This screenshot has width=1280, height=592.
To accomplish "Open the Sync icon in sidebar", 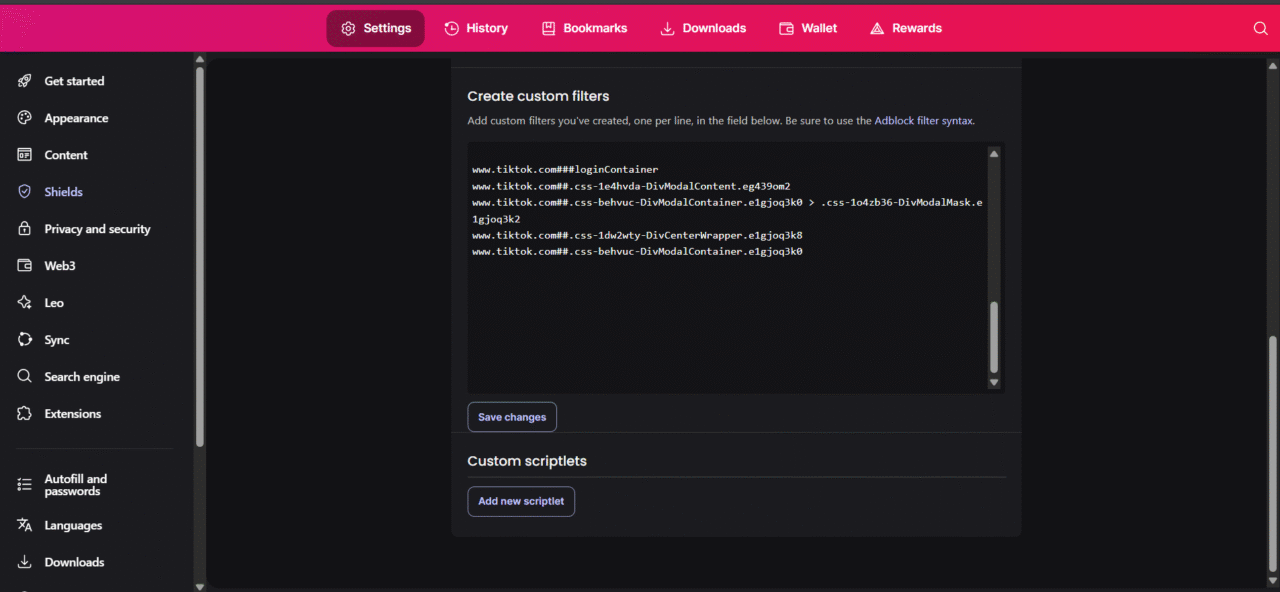I will (x=25, y=340).
